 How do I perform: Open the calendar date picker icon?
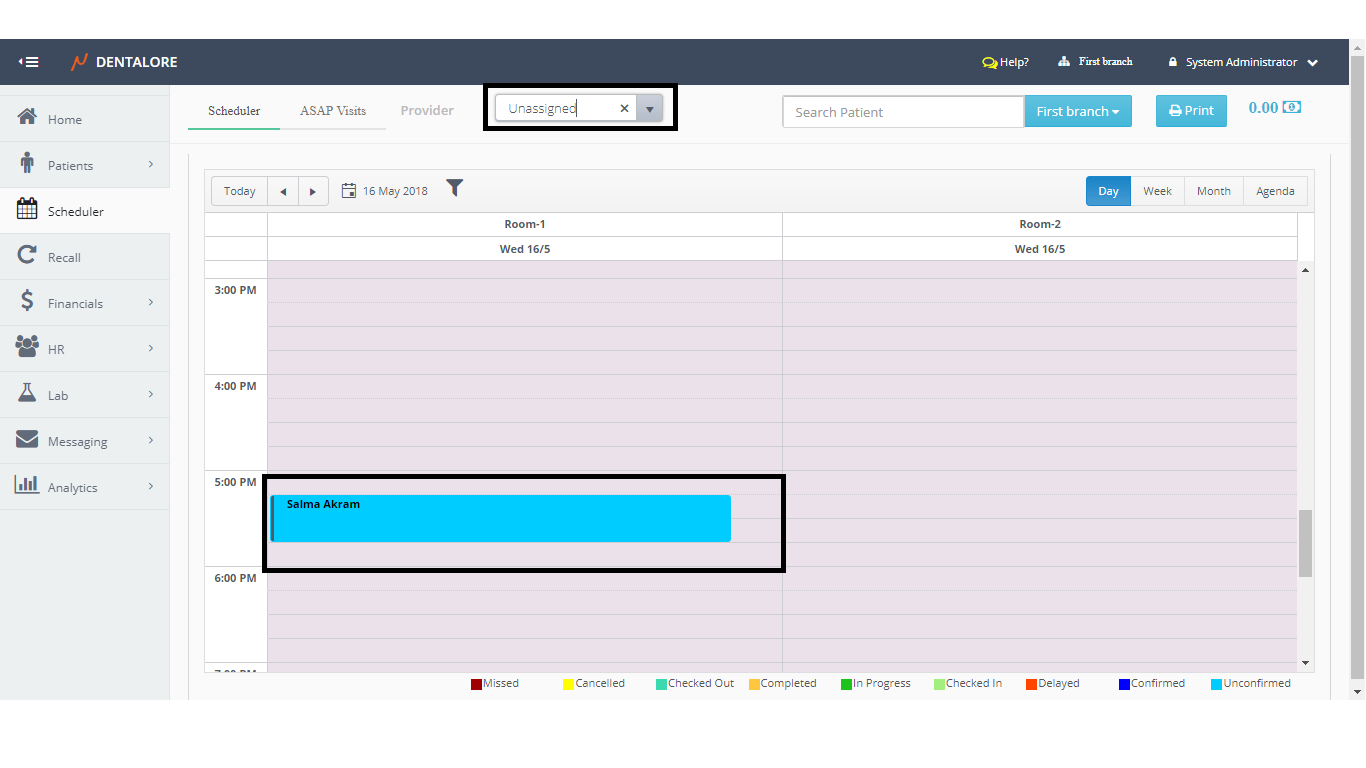[349, 191]
